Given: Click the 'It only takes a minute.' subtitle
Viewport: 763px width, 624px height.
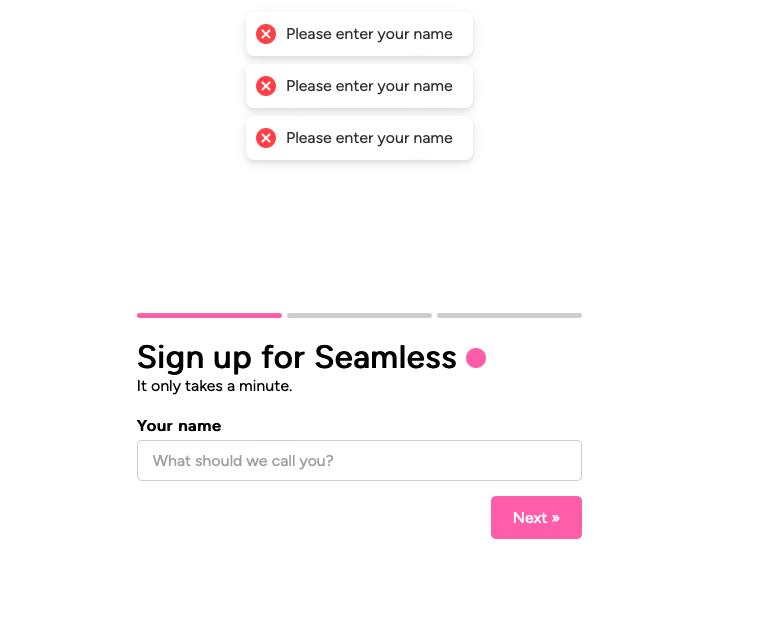Looking at the screenshot, I should click(215, 386).
